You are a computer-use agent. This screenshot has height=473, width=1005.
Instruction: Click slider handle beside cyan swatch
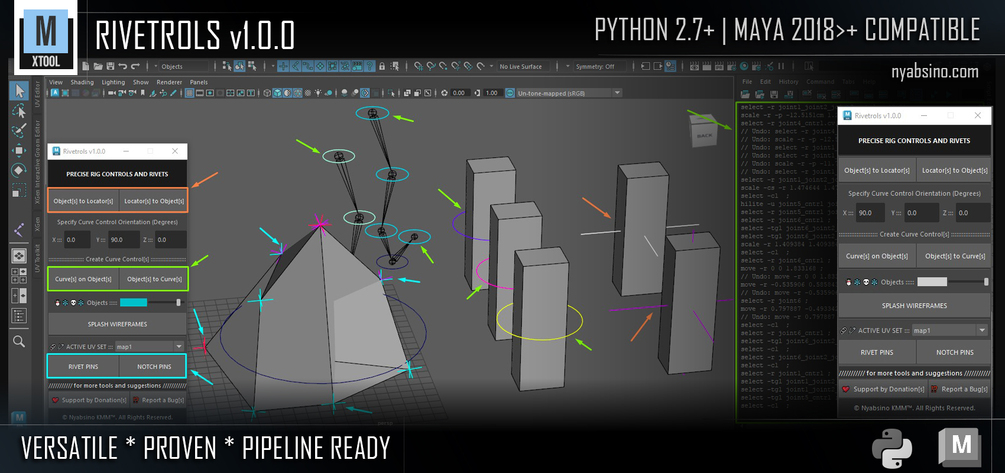179,303
